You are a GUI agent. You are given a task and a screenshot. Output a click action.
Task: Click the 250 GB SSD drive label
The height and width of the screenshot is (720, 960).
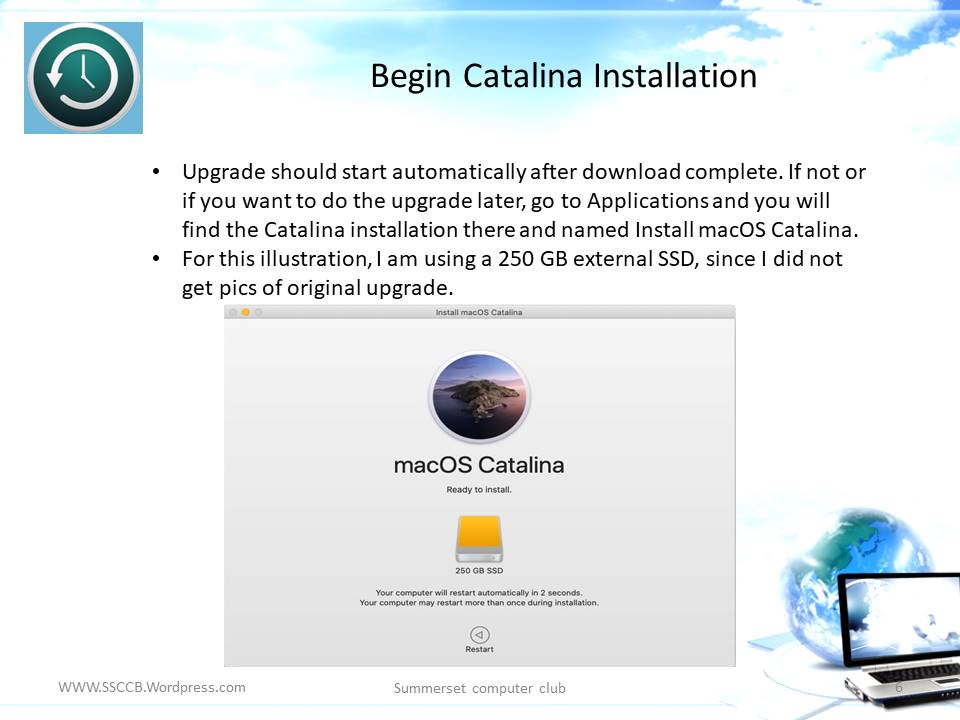pyautogui.click(x=479, y=570)
